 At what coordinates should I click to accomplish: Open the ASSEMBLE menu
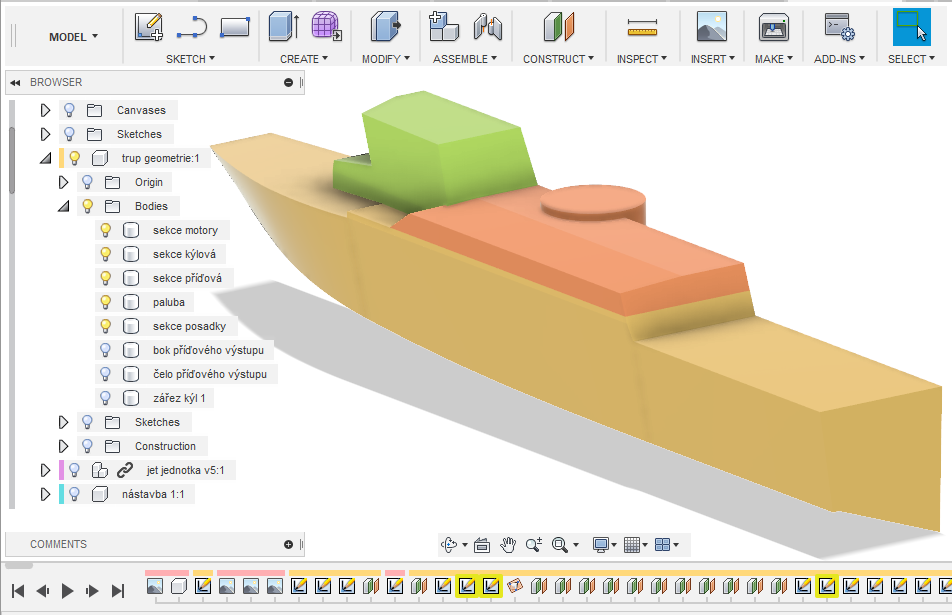click(x=465, y=59)
